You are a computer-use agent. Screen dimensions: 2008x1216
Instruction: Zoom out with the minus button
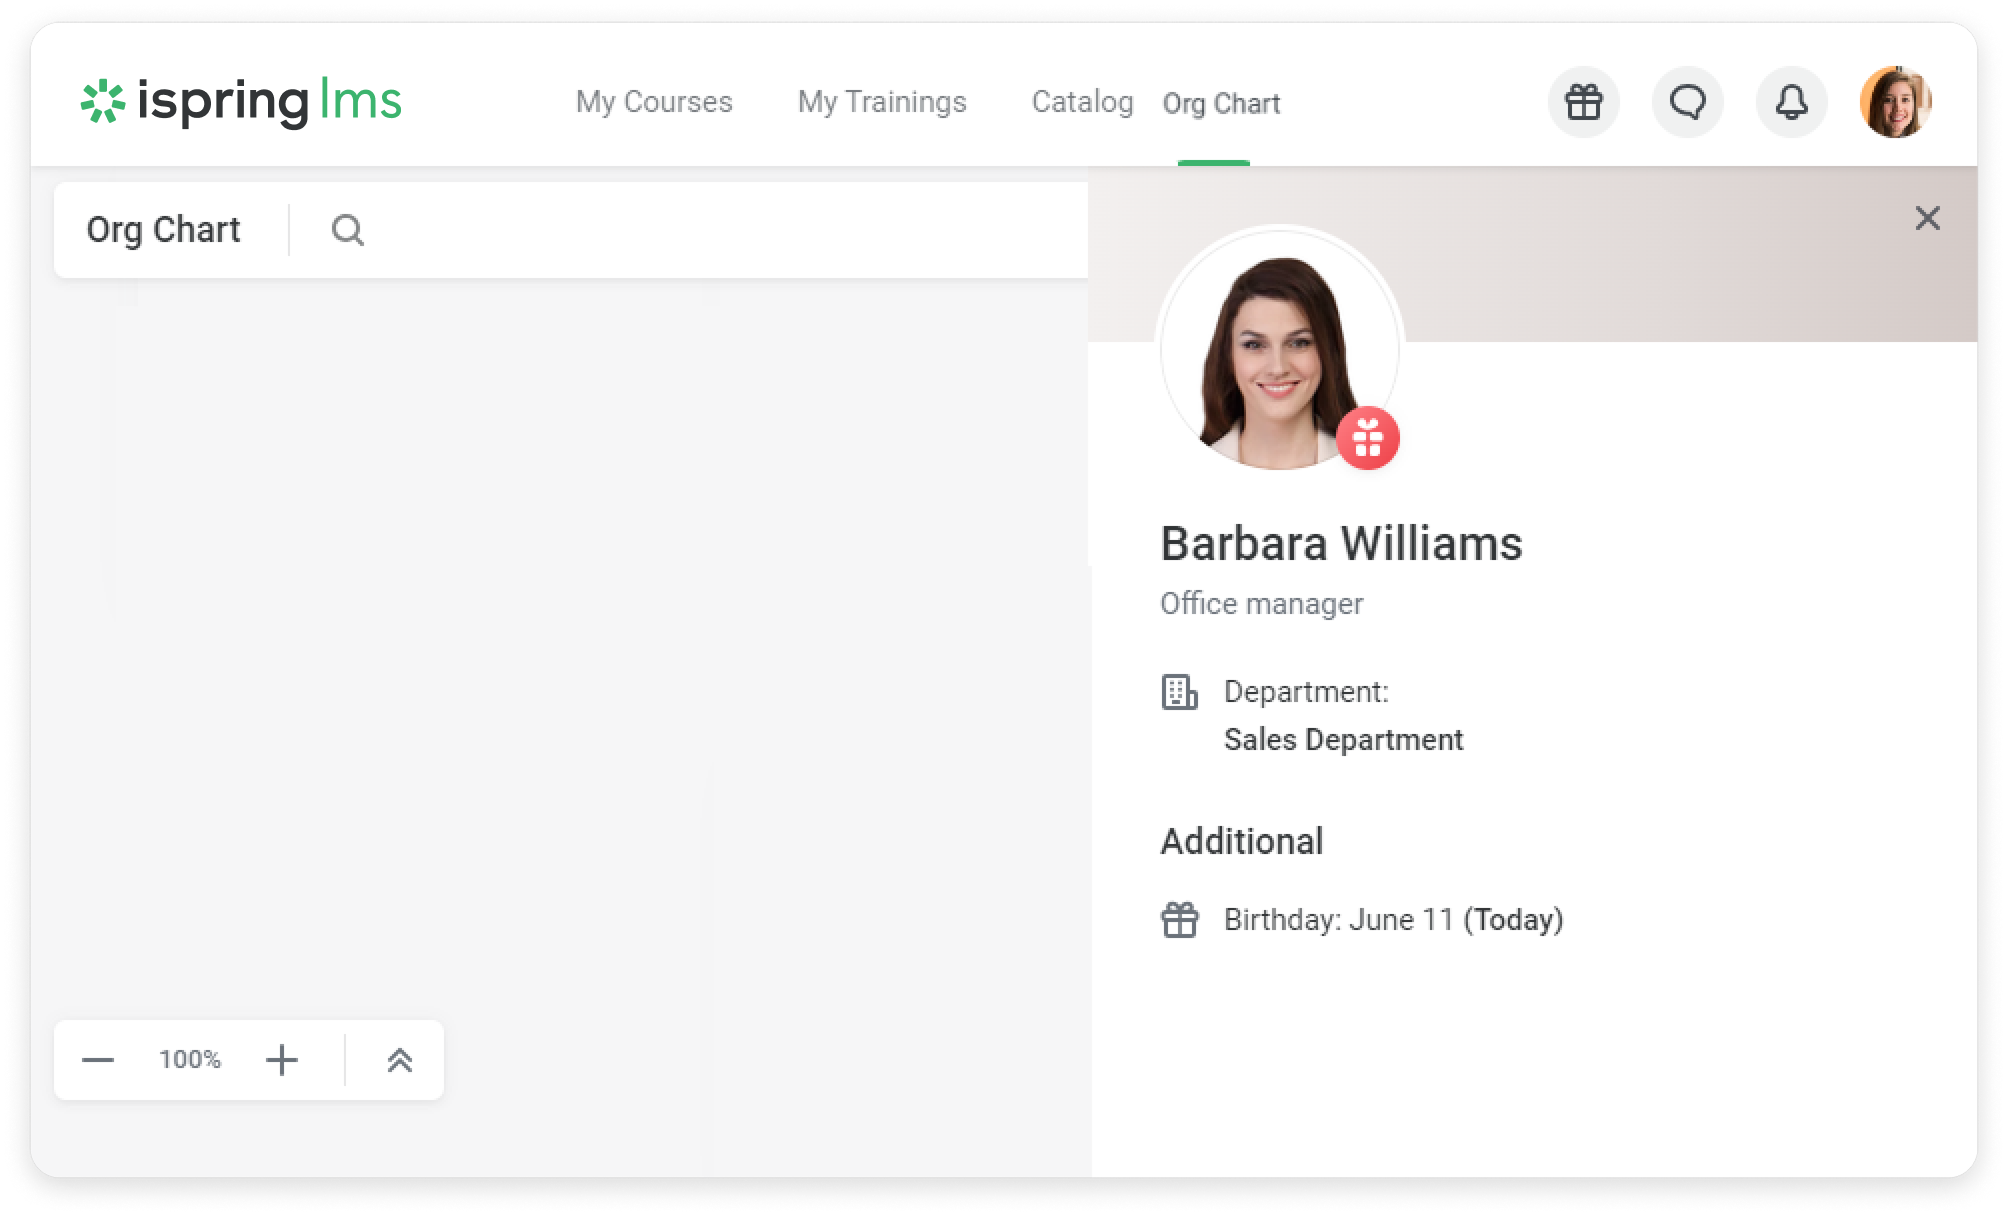pyautogui.click(x=98, y=1060)
